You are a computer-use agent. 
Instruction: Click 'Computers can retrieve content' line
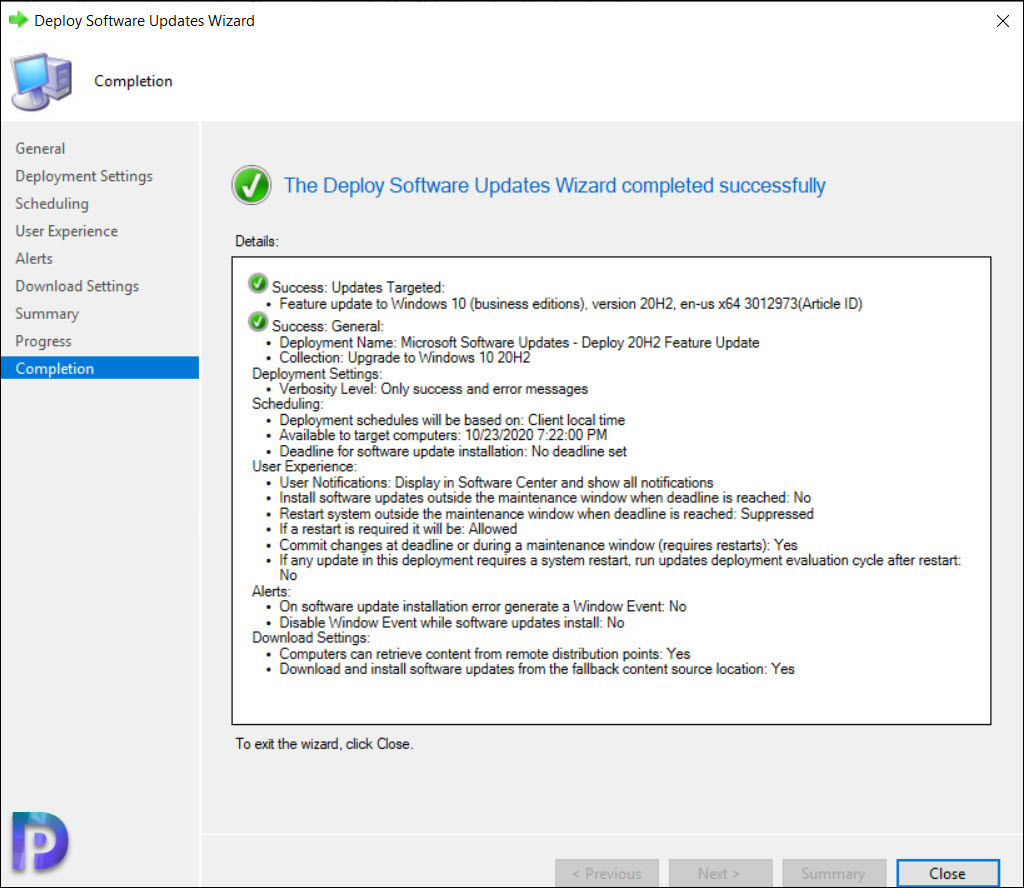(485, 654)
